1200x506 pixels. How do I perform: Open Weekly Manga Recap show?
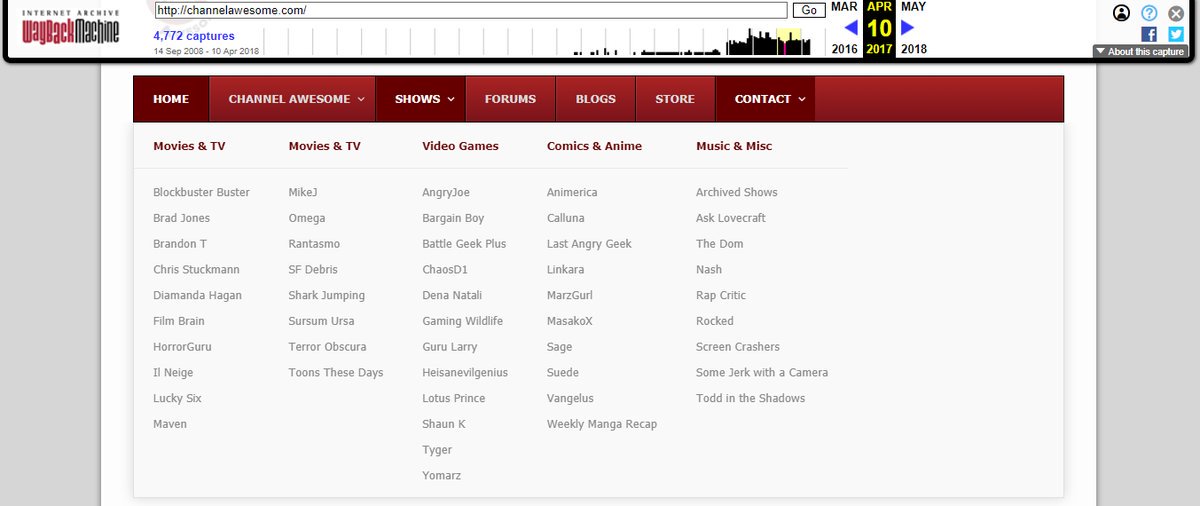602,424
